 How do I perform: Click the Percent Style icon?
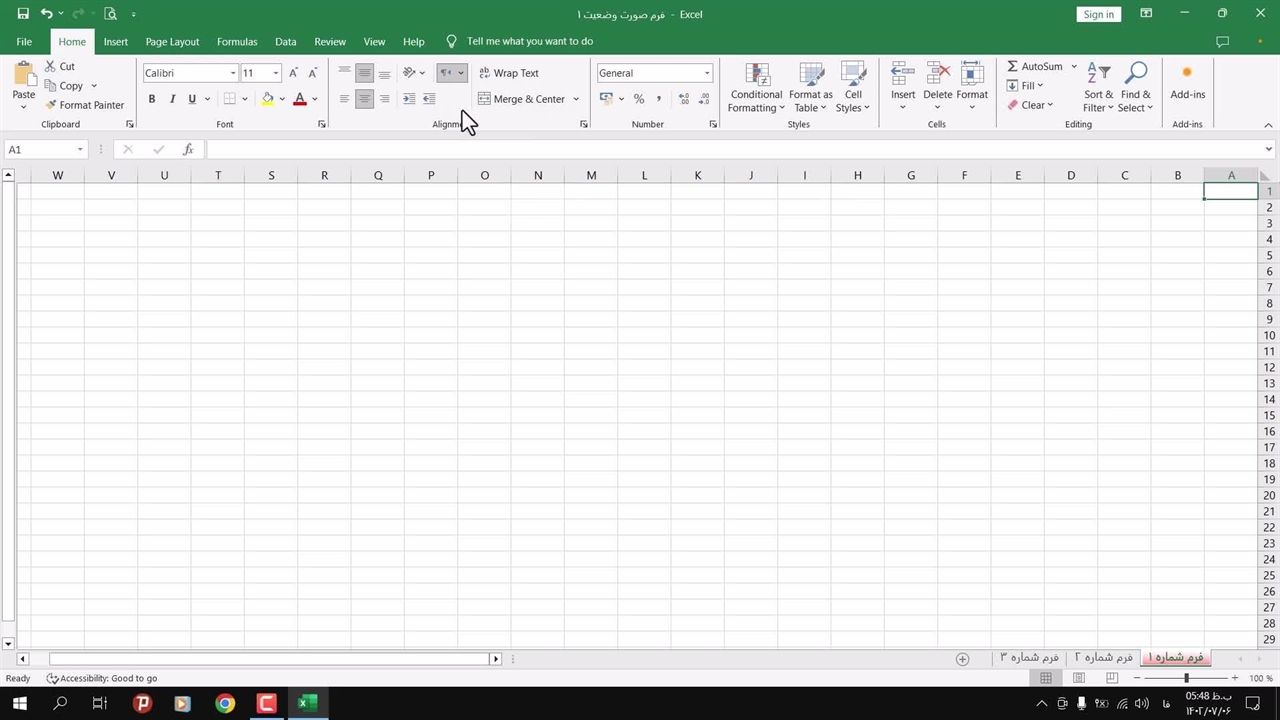tap(639, 99)
